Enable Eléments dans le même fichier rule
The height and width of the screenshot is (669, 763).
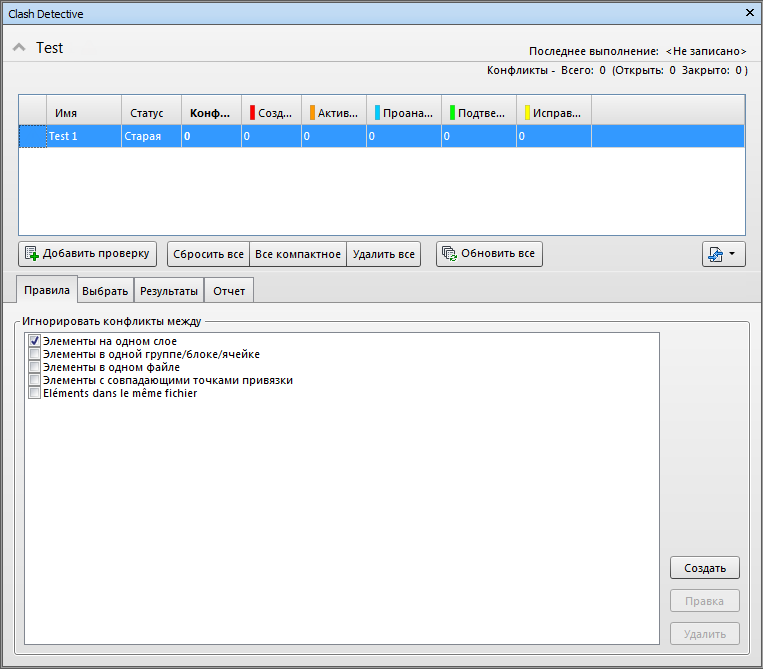pos(35,393)
